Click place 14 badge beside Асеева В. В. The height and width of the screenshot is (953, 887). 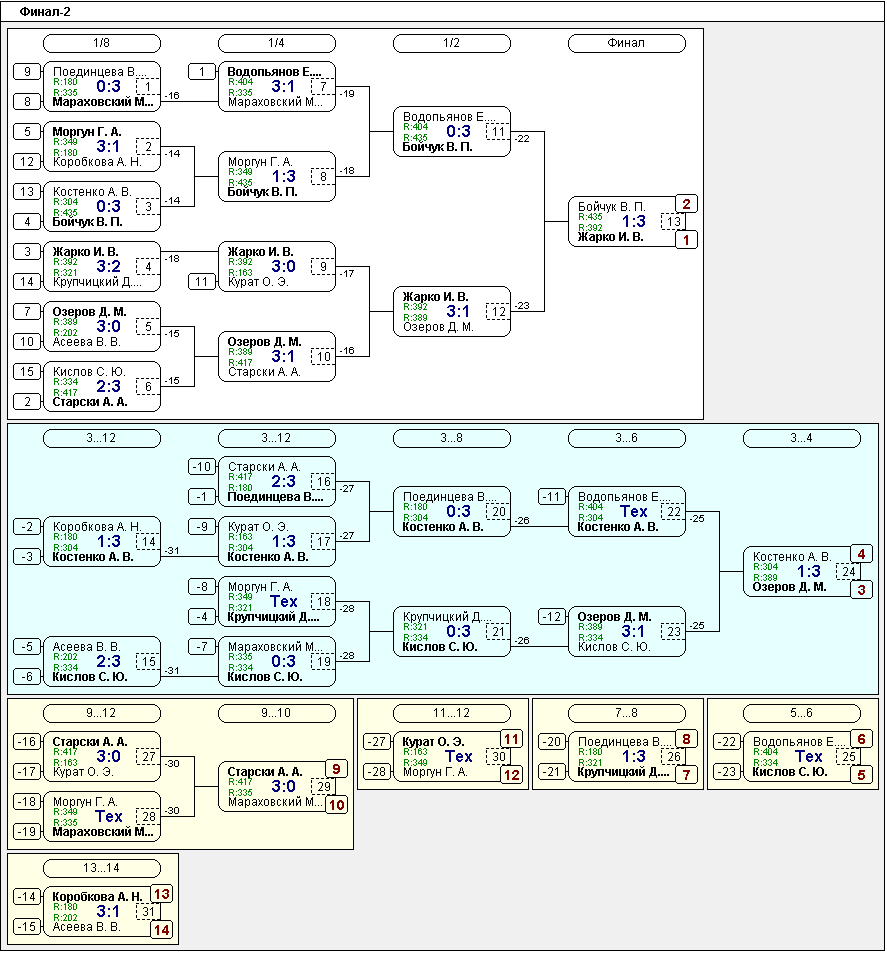(x=161, y=930)
